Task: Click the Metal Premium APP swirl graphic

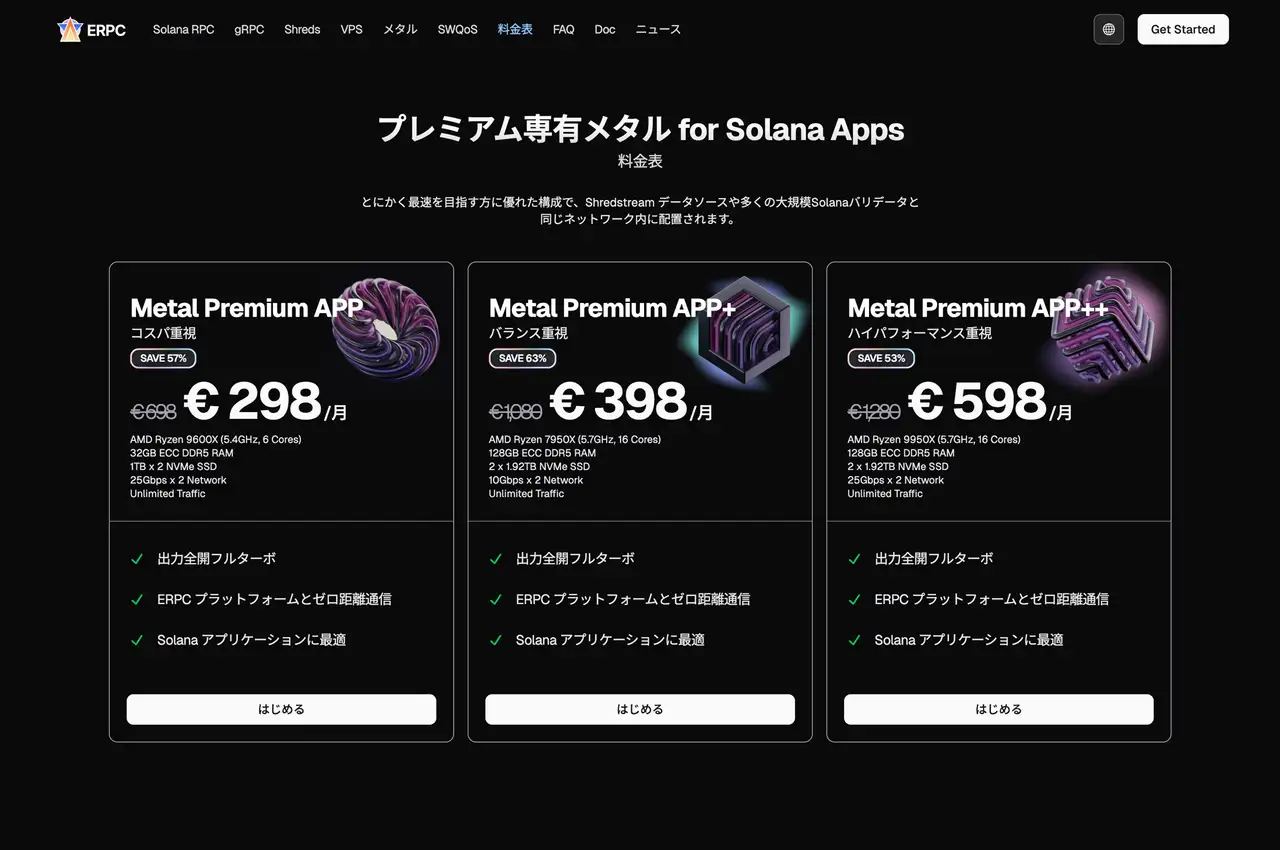Action: pos(387,330)
